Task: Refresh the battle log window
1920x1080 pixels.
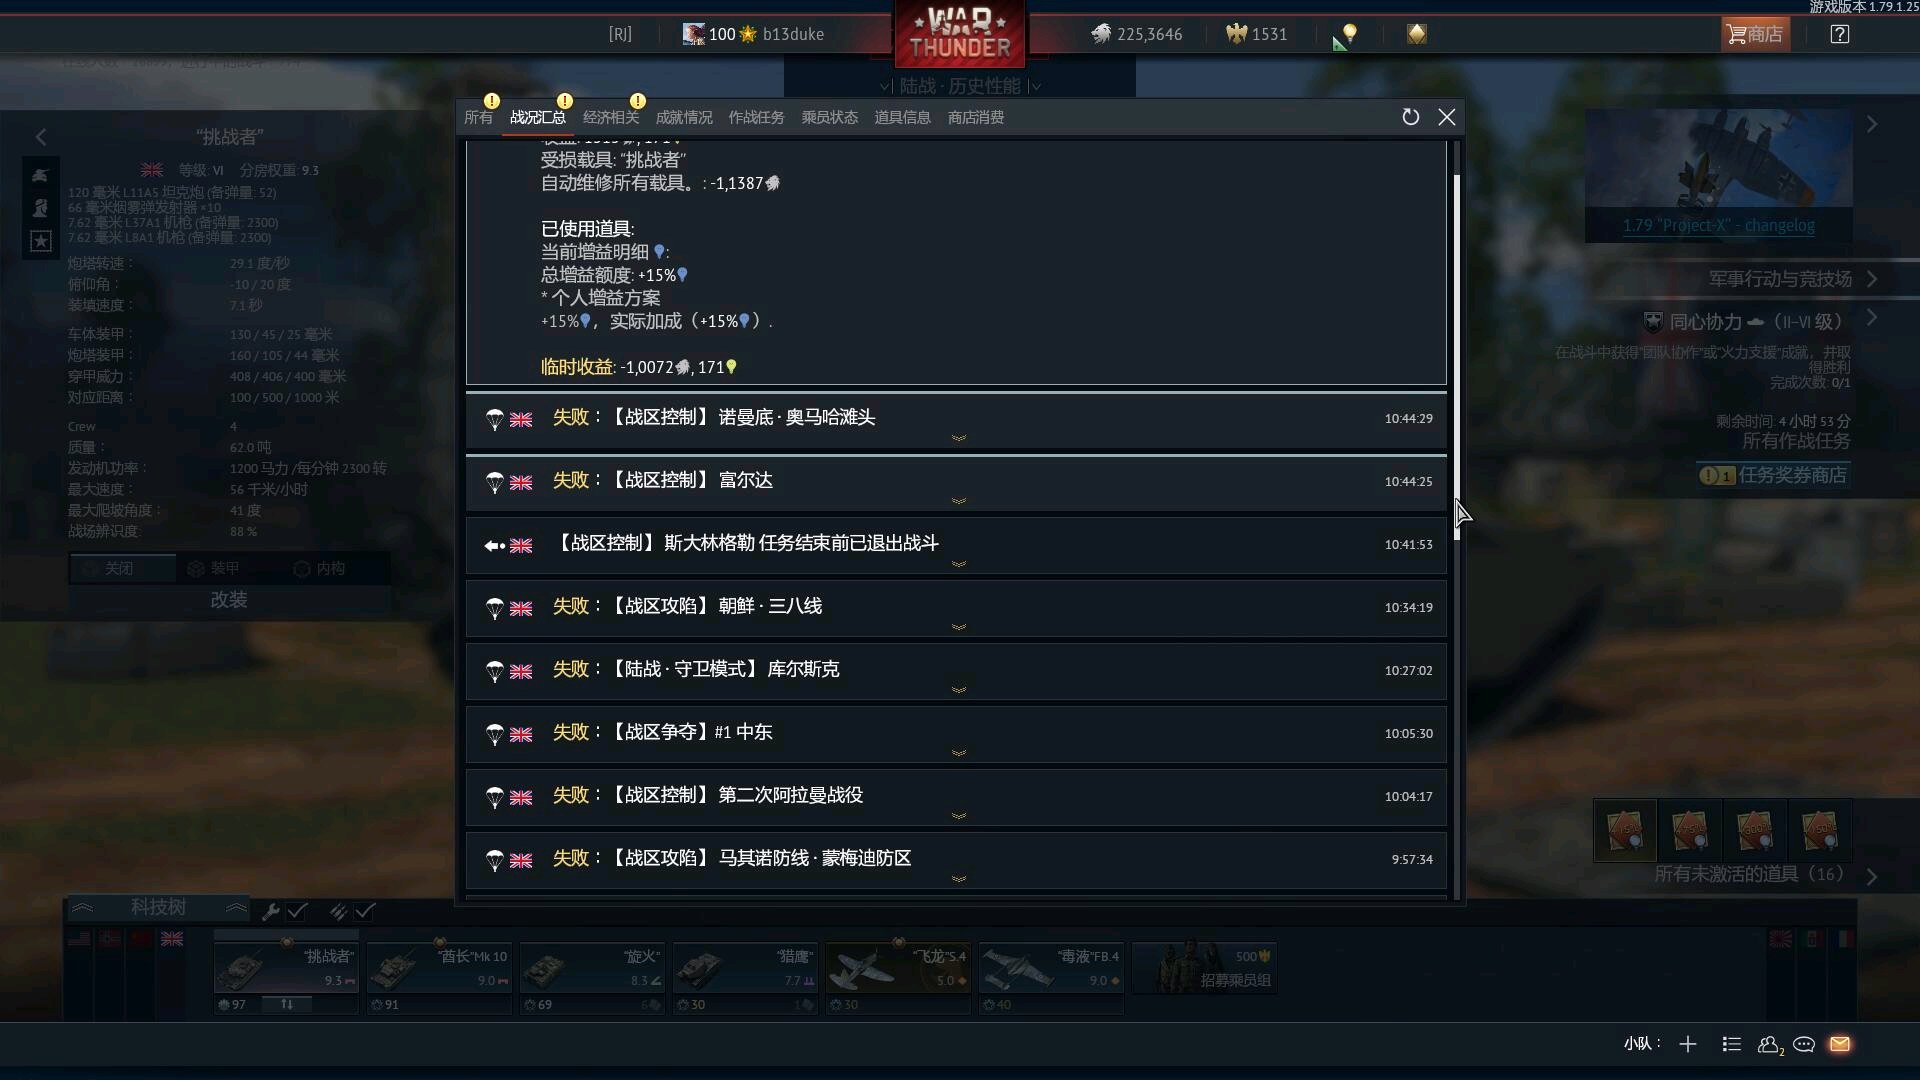Action: pyautogui.click(x=1410, y=117)
